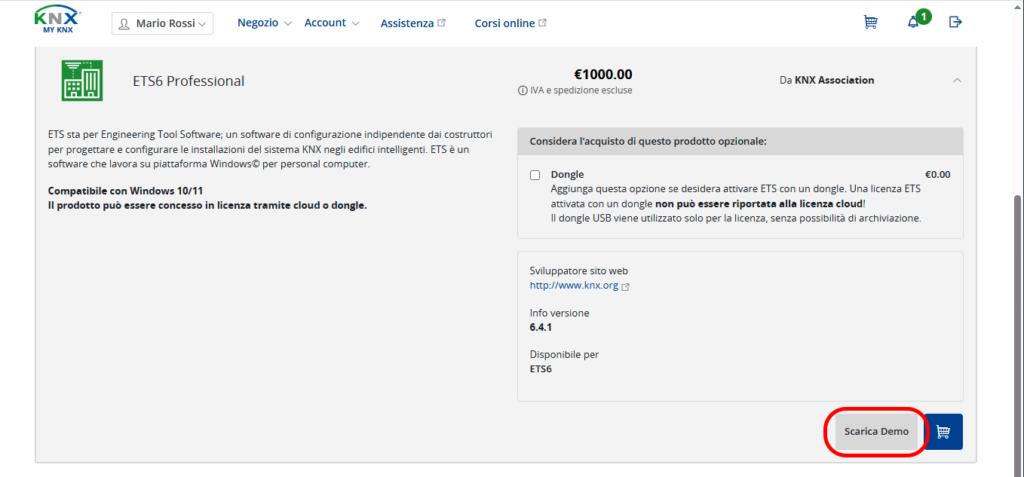Image resolution: width=1024 pixels, height=477 pixels.
Task: Expand the Negozio menu
Action: (x=264, y=23)
